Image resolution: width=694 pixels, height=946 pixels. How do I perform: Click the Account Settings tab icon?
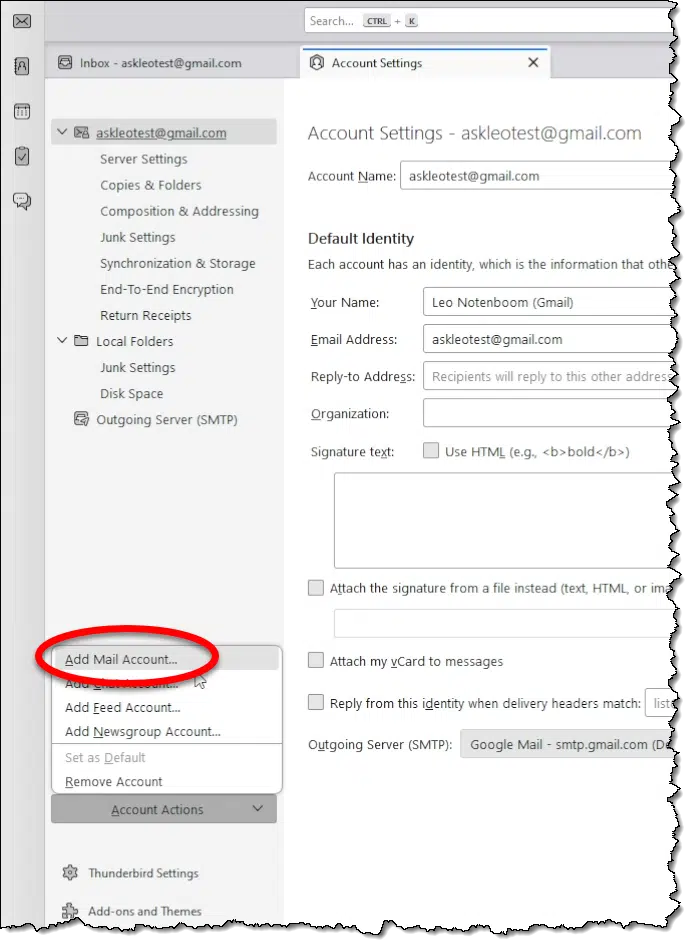317,62
